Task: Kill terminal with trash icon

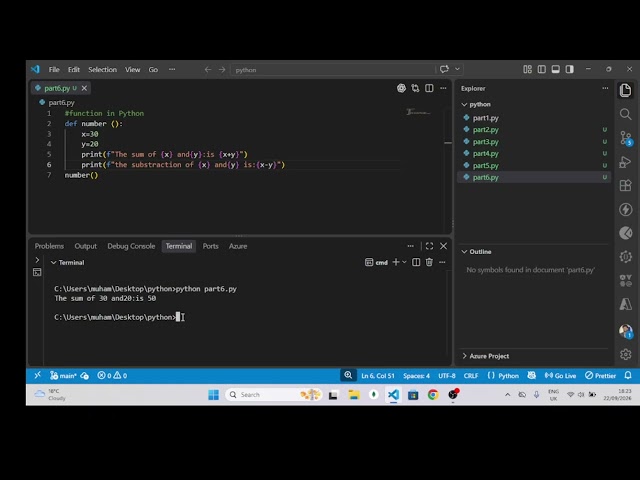Action: coord(429,262)
